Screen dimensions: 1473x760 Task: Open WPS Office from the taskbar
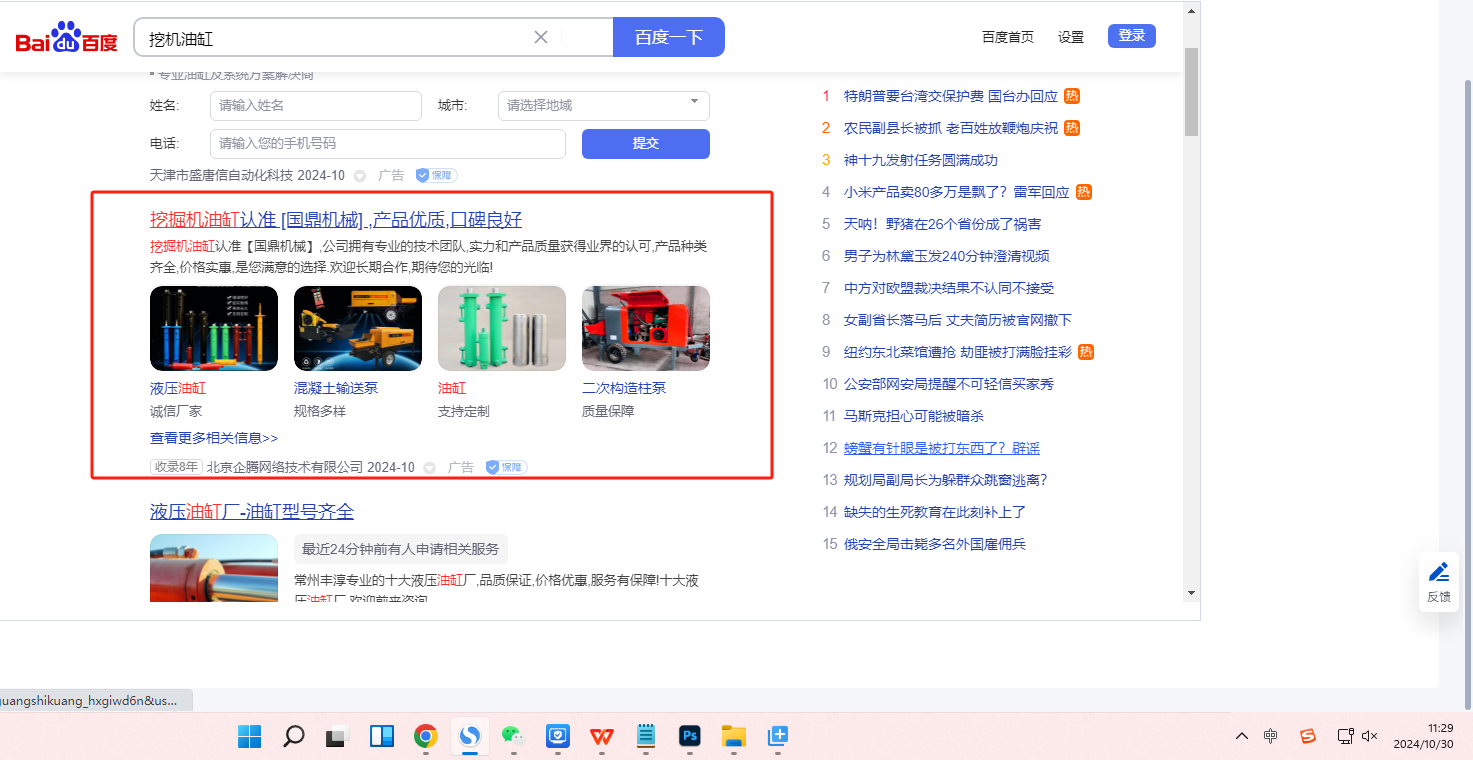coord(601,737)
